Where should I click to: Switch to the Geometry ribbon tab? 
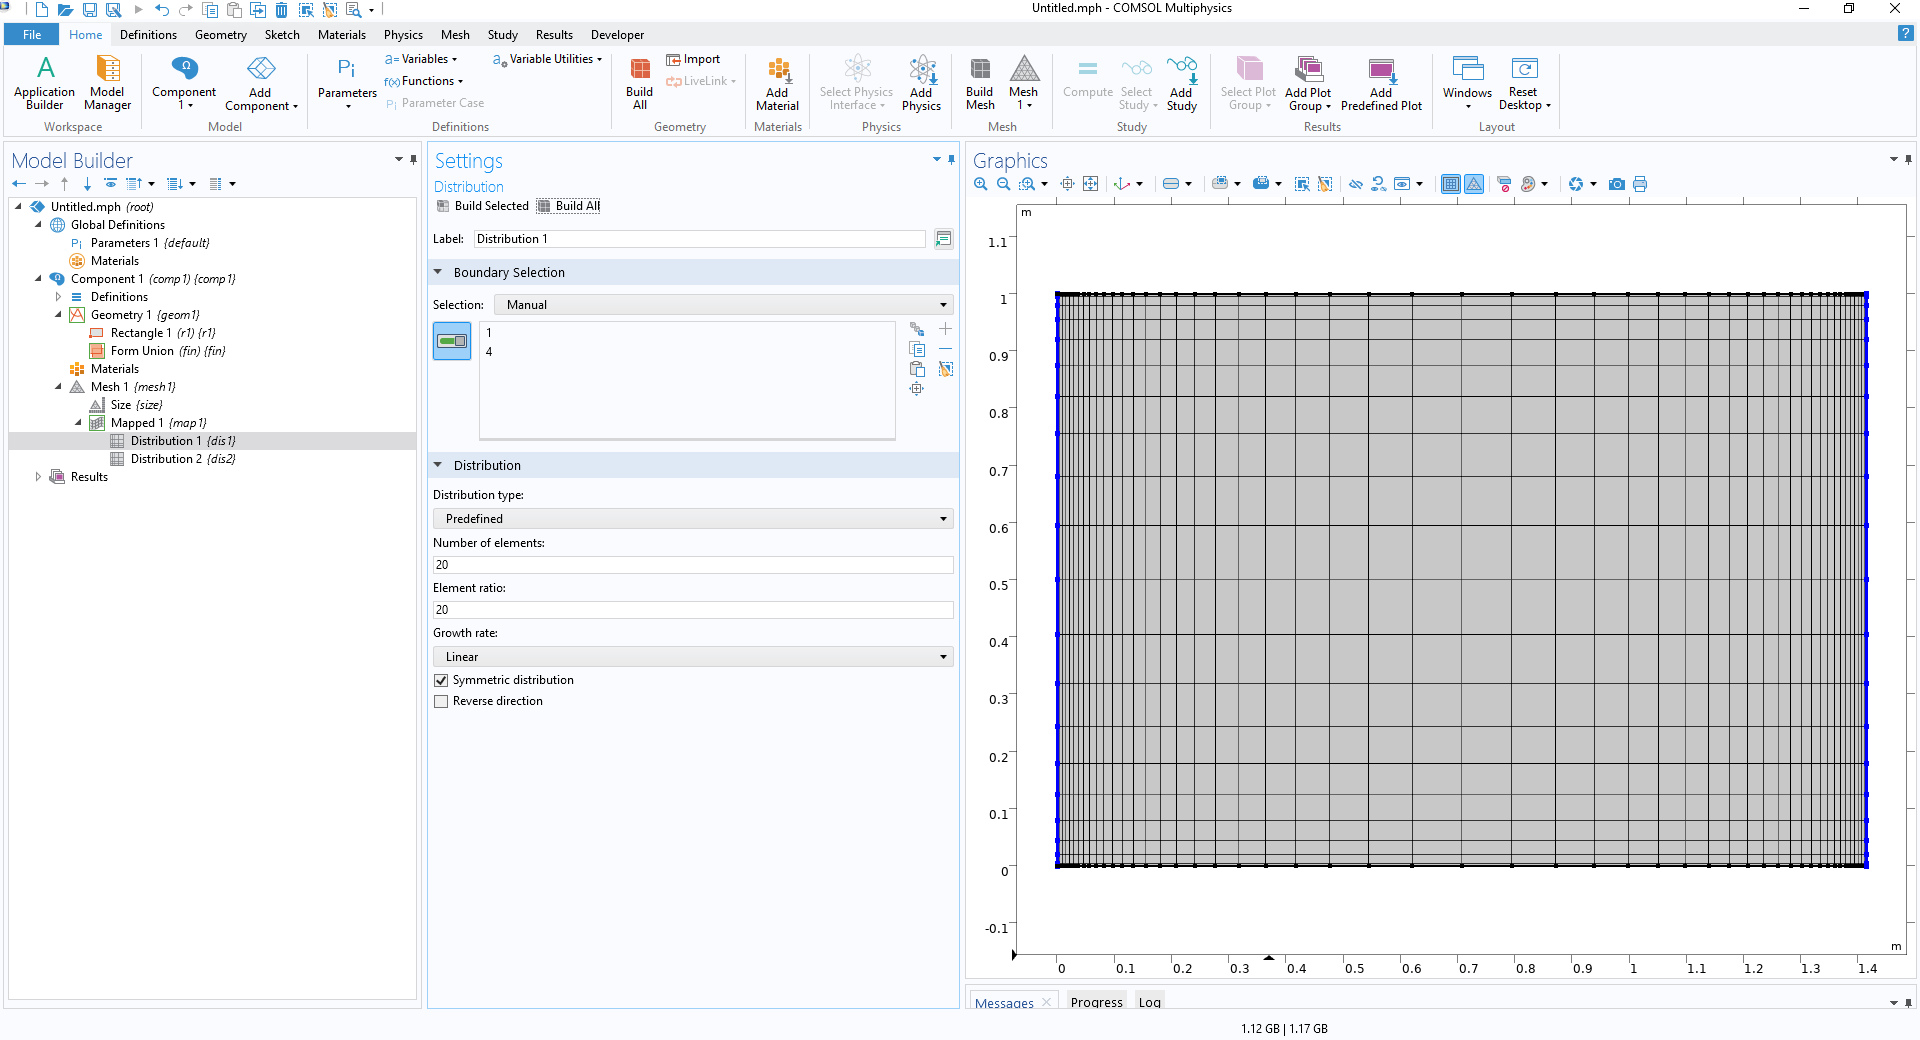[220, 34]
